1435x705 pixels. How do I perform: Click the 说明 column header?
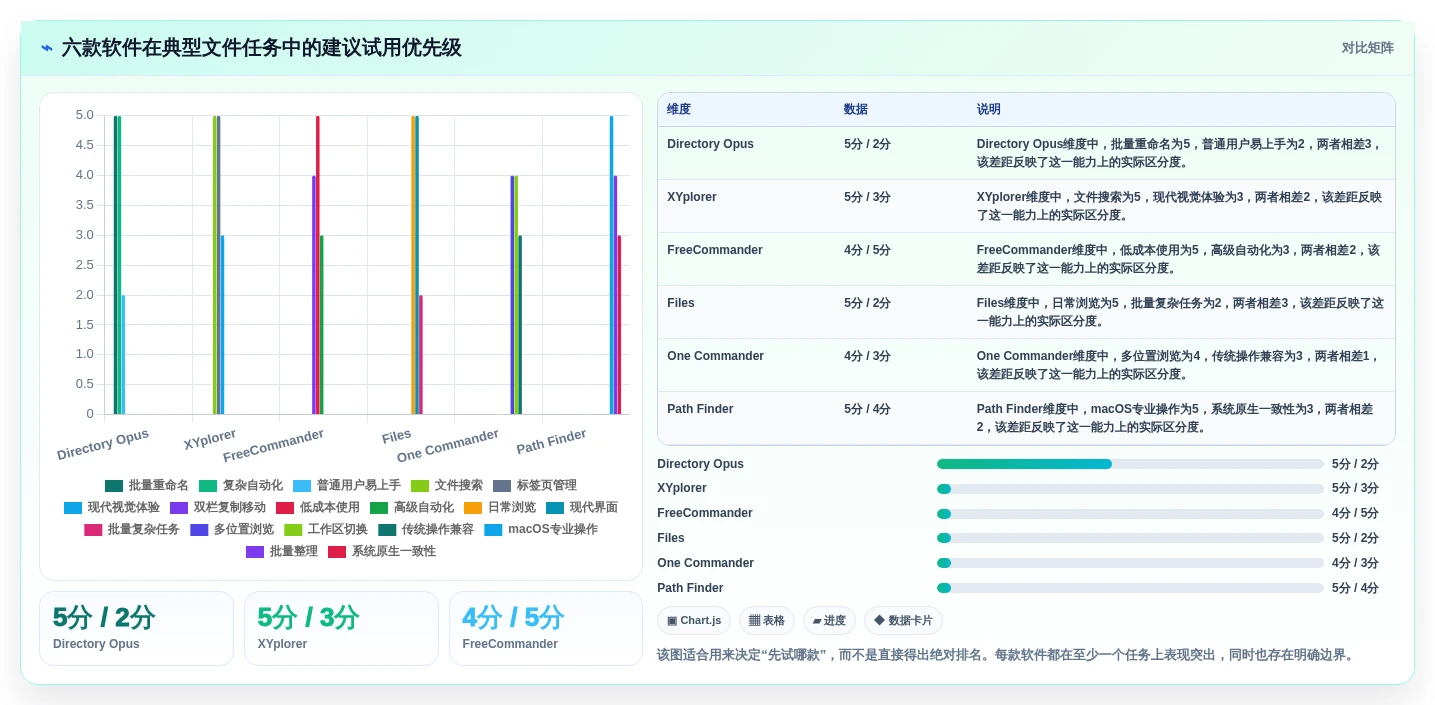pos(988,109)
